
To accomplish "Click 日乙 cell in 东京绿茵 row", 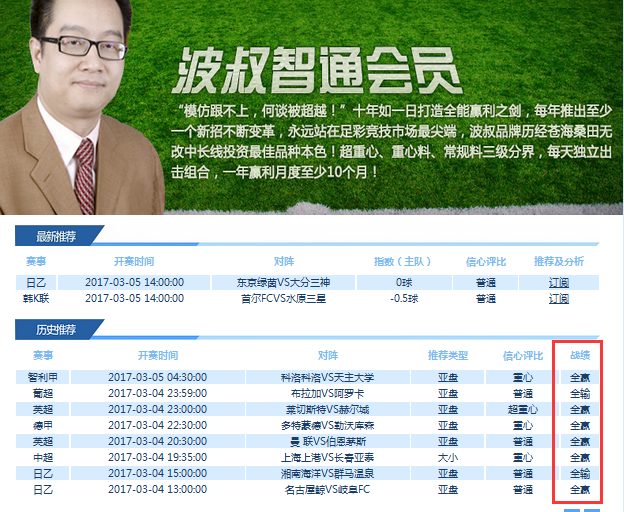I will 36,282.
